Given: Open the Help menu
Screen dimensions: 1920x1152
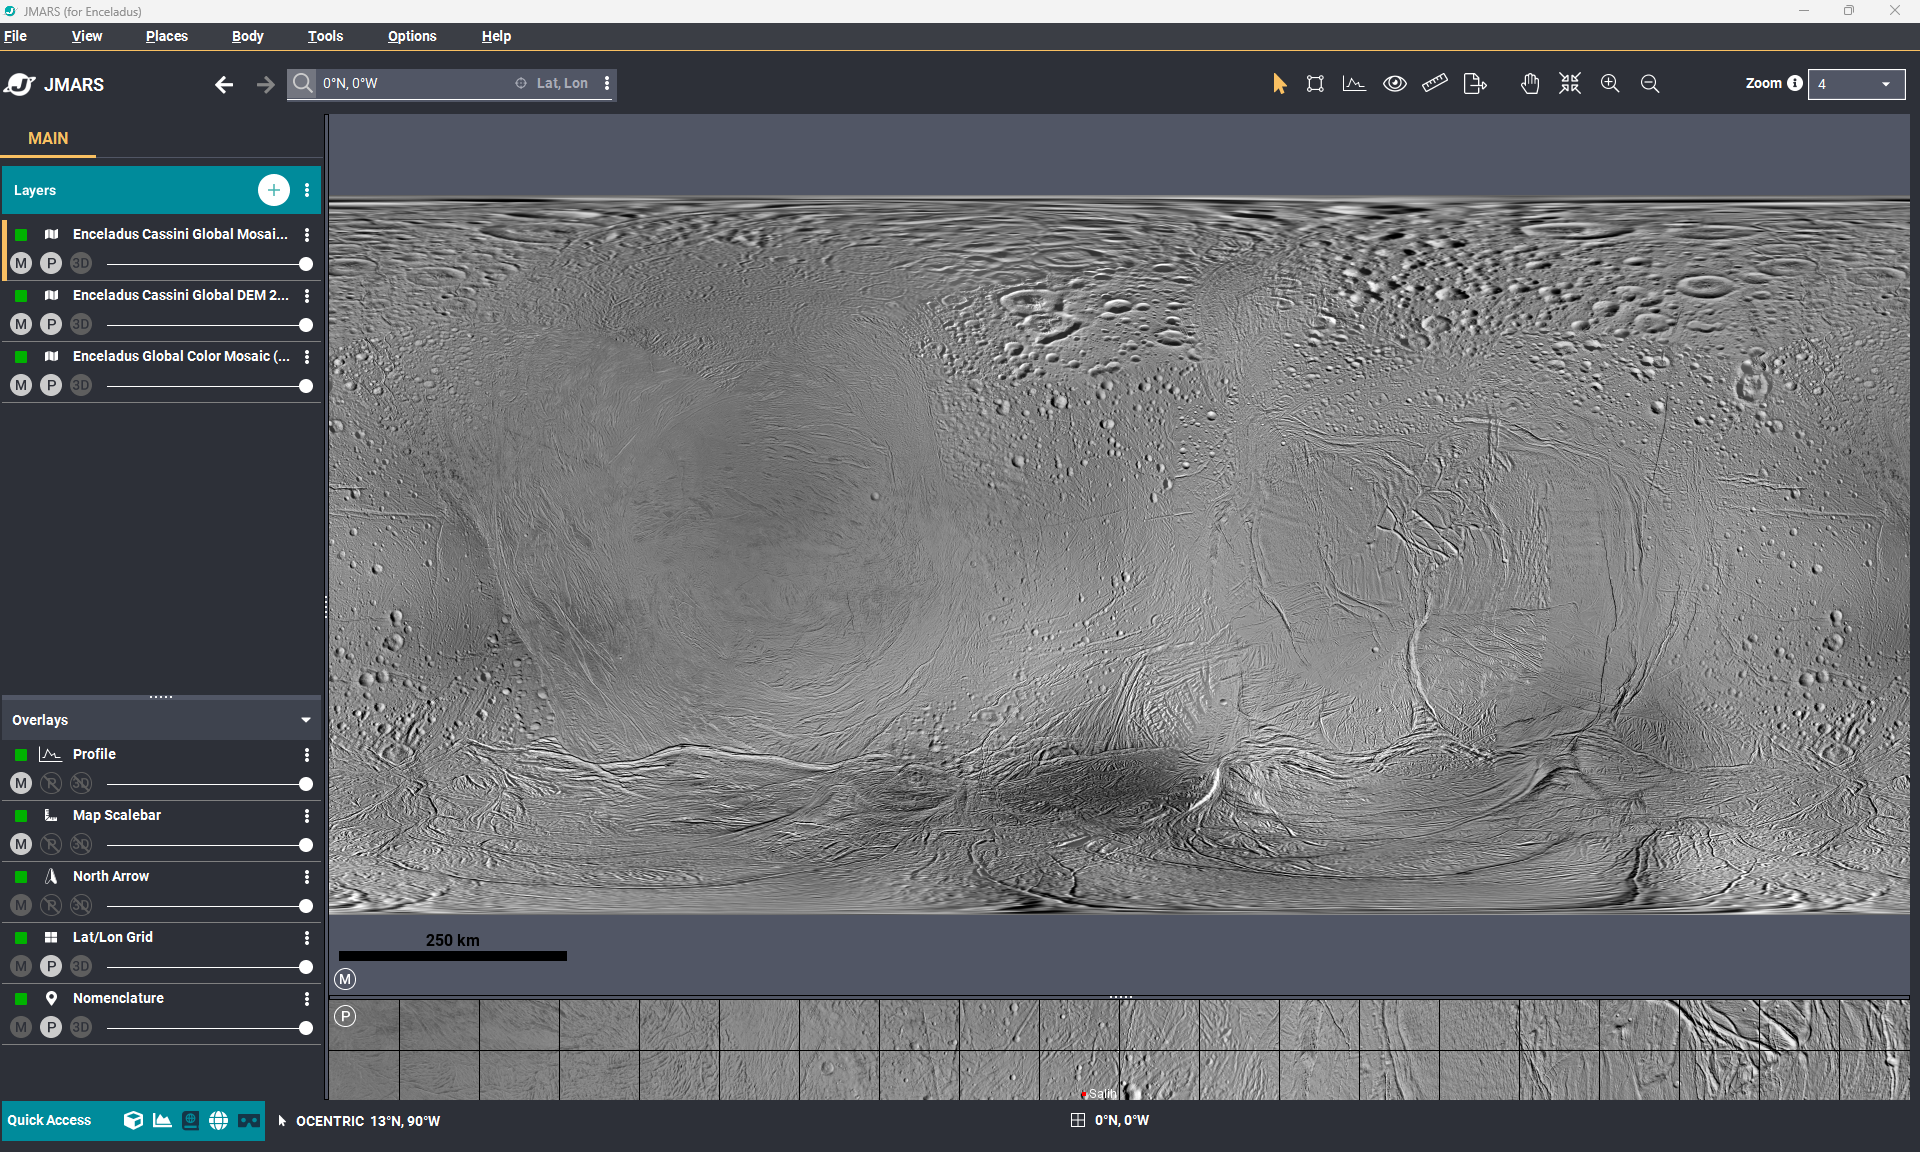Looking at the screenshot, I should [496, 36].
